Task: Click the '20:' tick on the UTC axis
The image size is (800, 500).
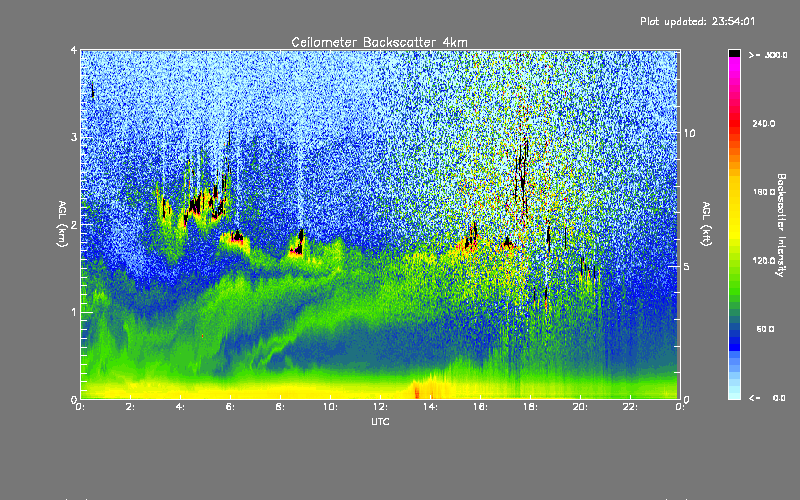Action: pos(581,407)
